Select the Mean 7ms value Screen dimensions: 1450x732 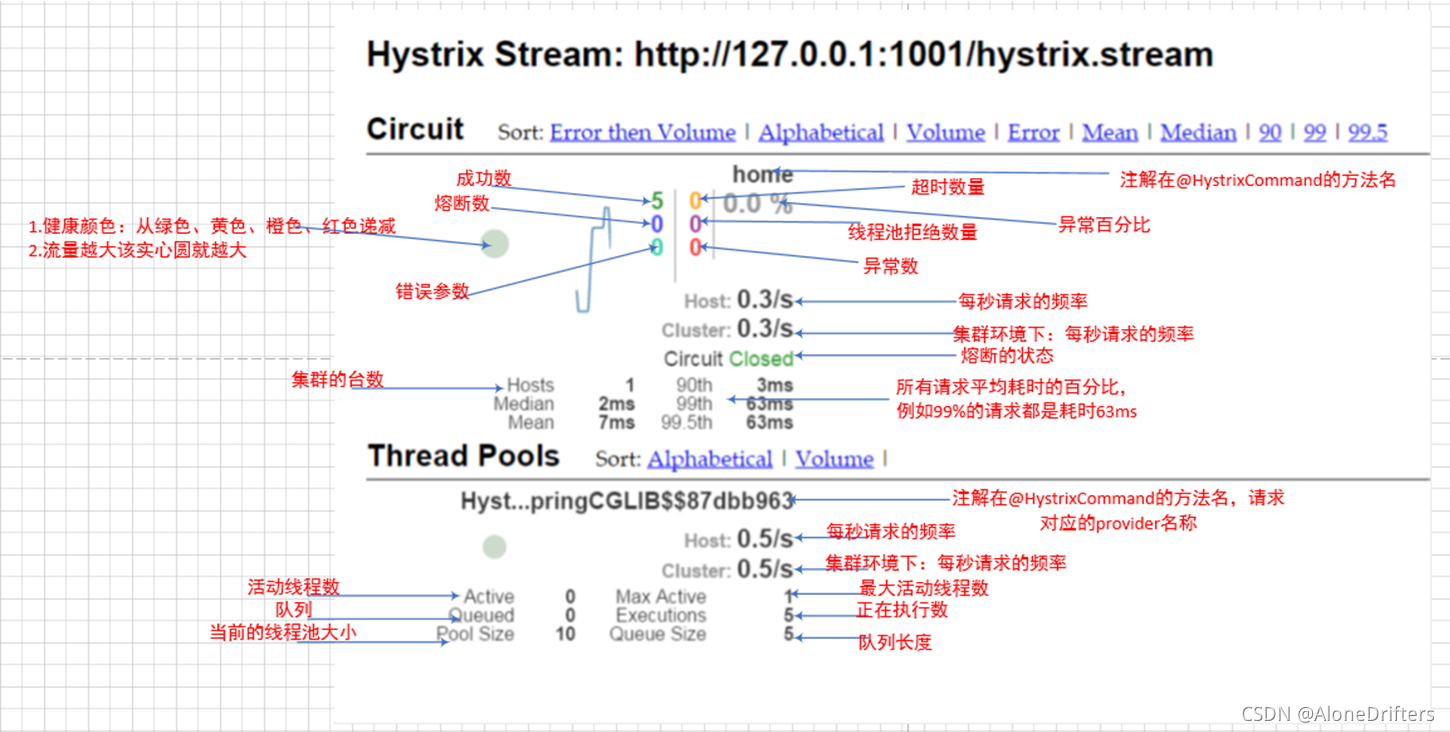click(x=617, y=422)
